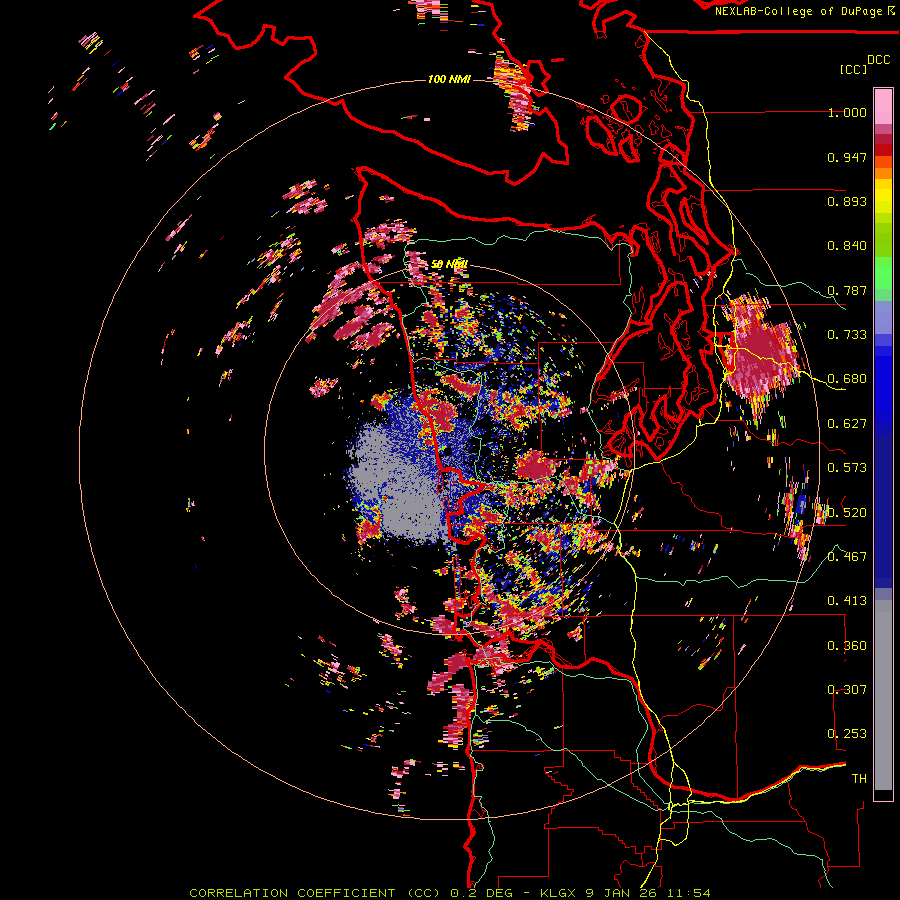The width and height of the screenshot is (900, 900).
Task: Click the 0.360 scale value
Action: pyautogui.click(x=847, y=646)
